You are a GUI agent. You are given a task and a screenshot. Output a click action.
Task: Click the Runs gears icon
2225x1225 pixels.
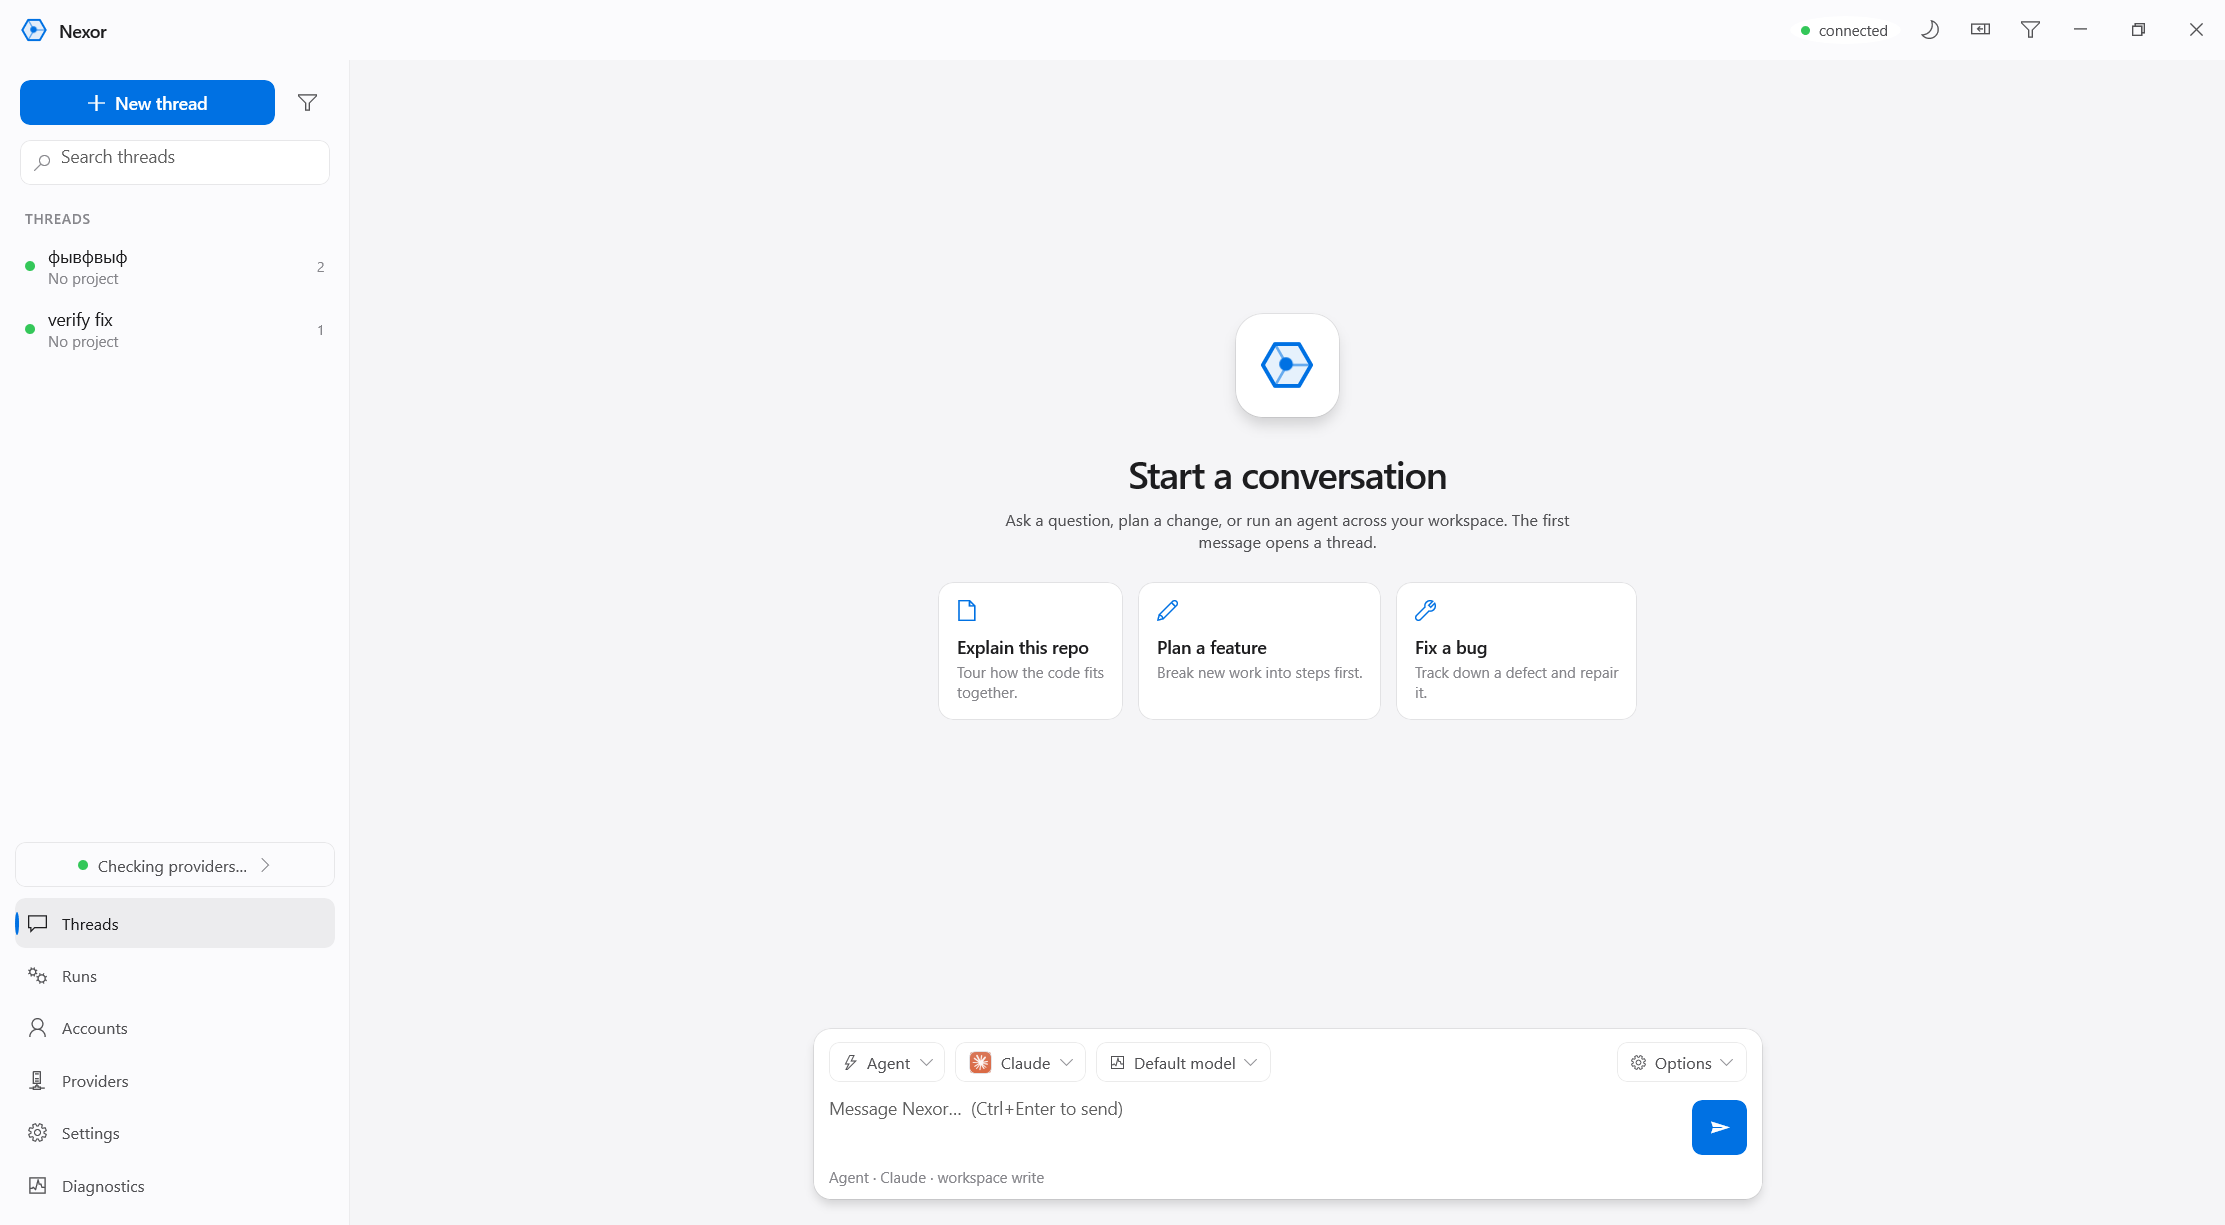(x=38, y=976)
